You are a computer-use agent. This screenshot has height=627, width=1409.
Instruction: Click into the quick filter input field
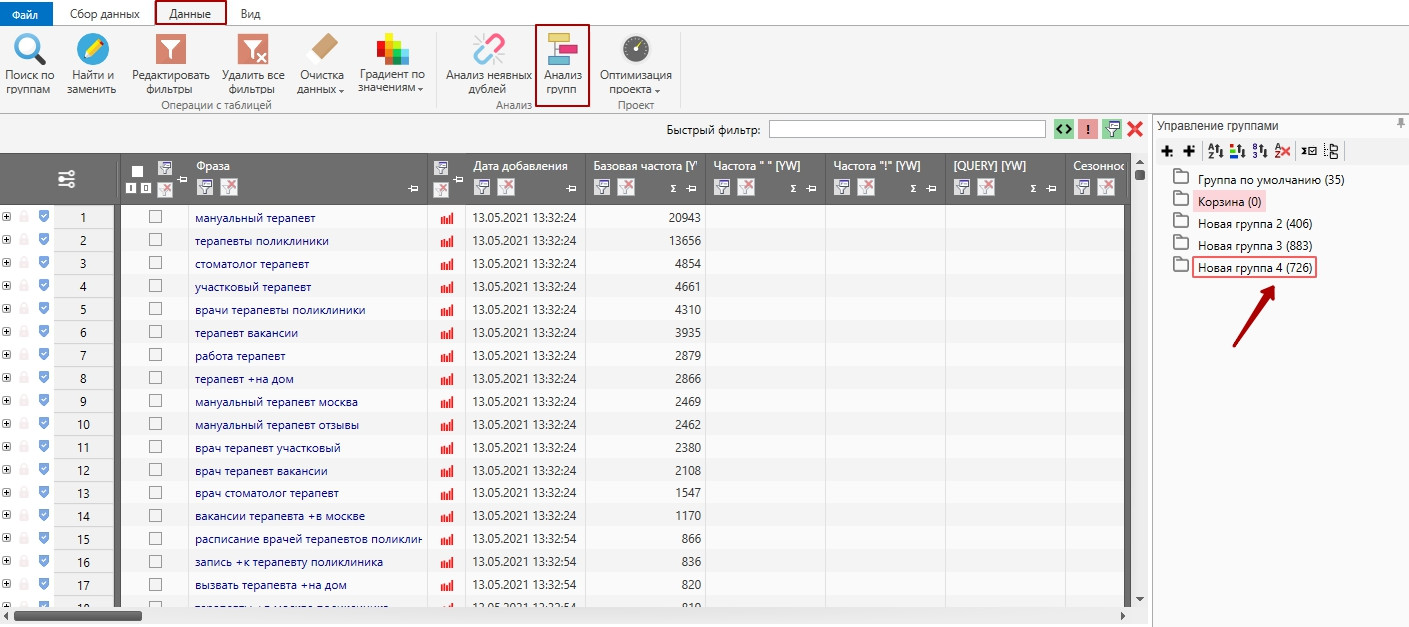[907, 129]
